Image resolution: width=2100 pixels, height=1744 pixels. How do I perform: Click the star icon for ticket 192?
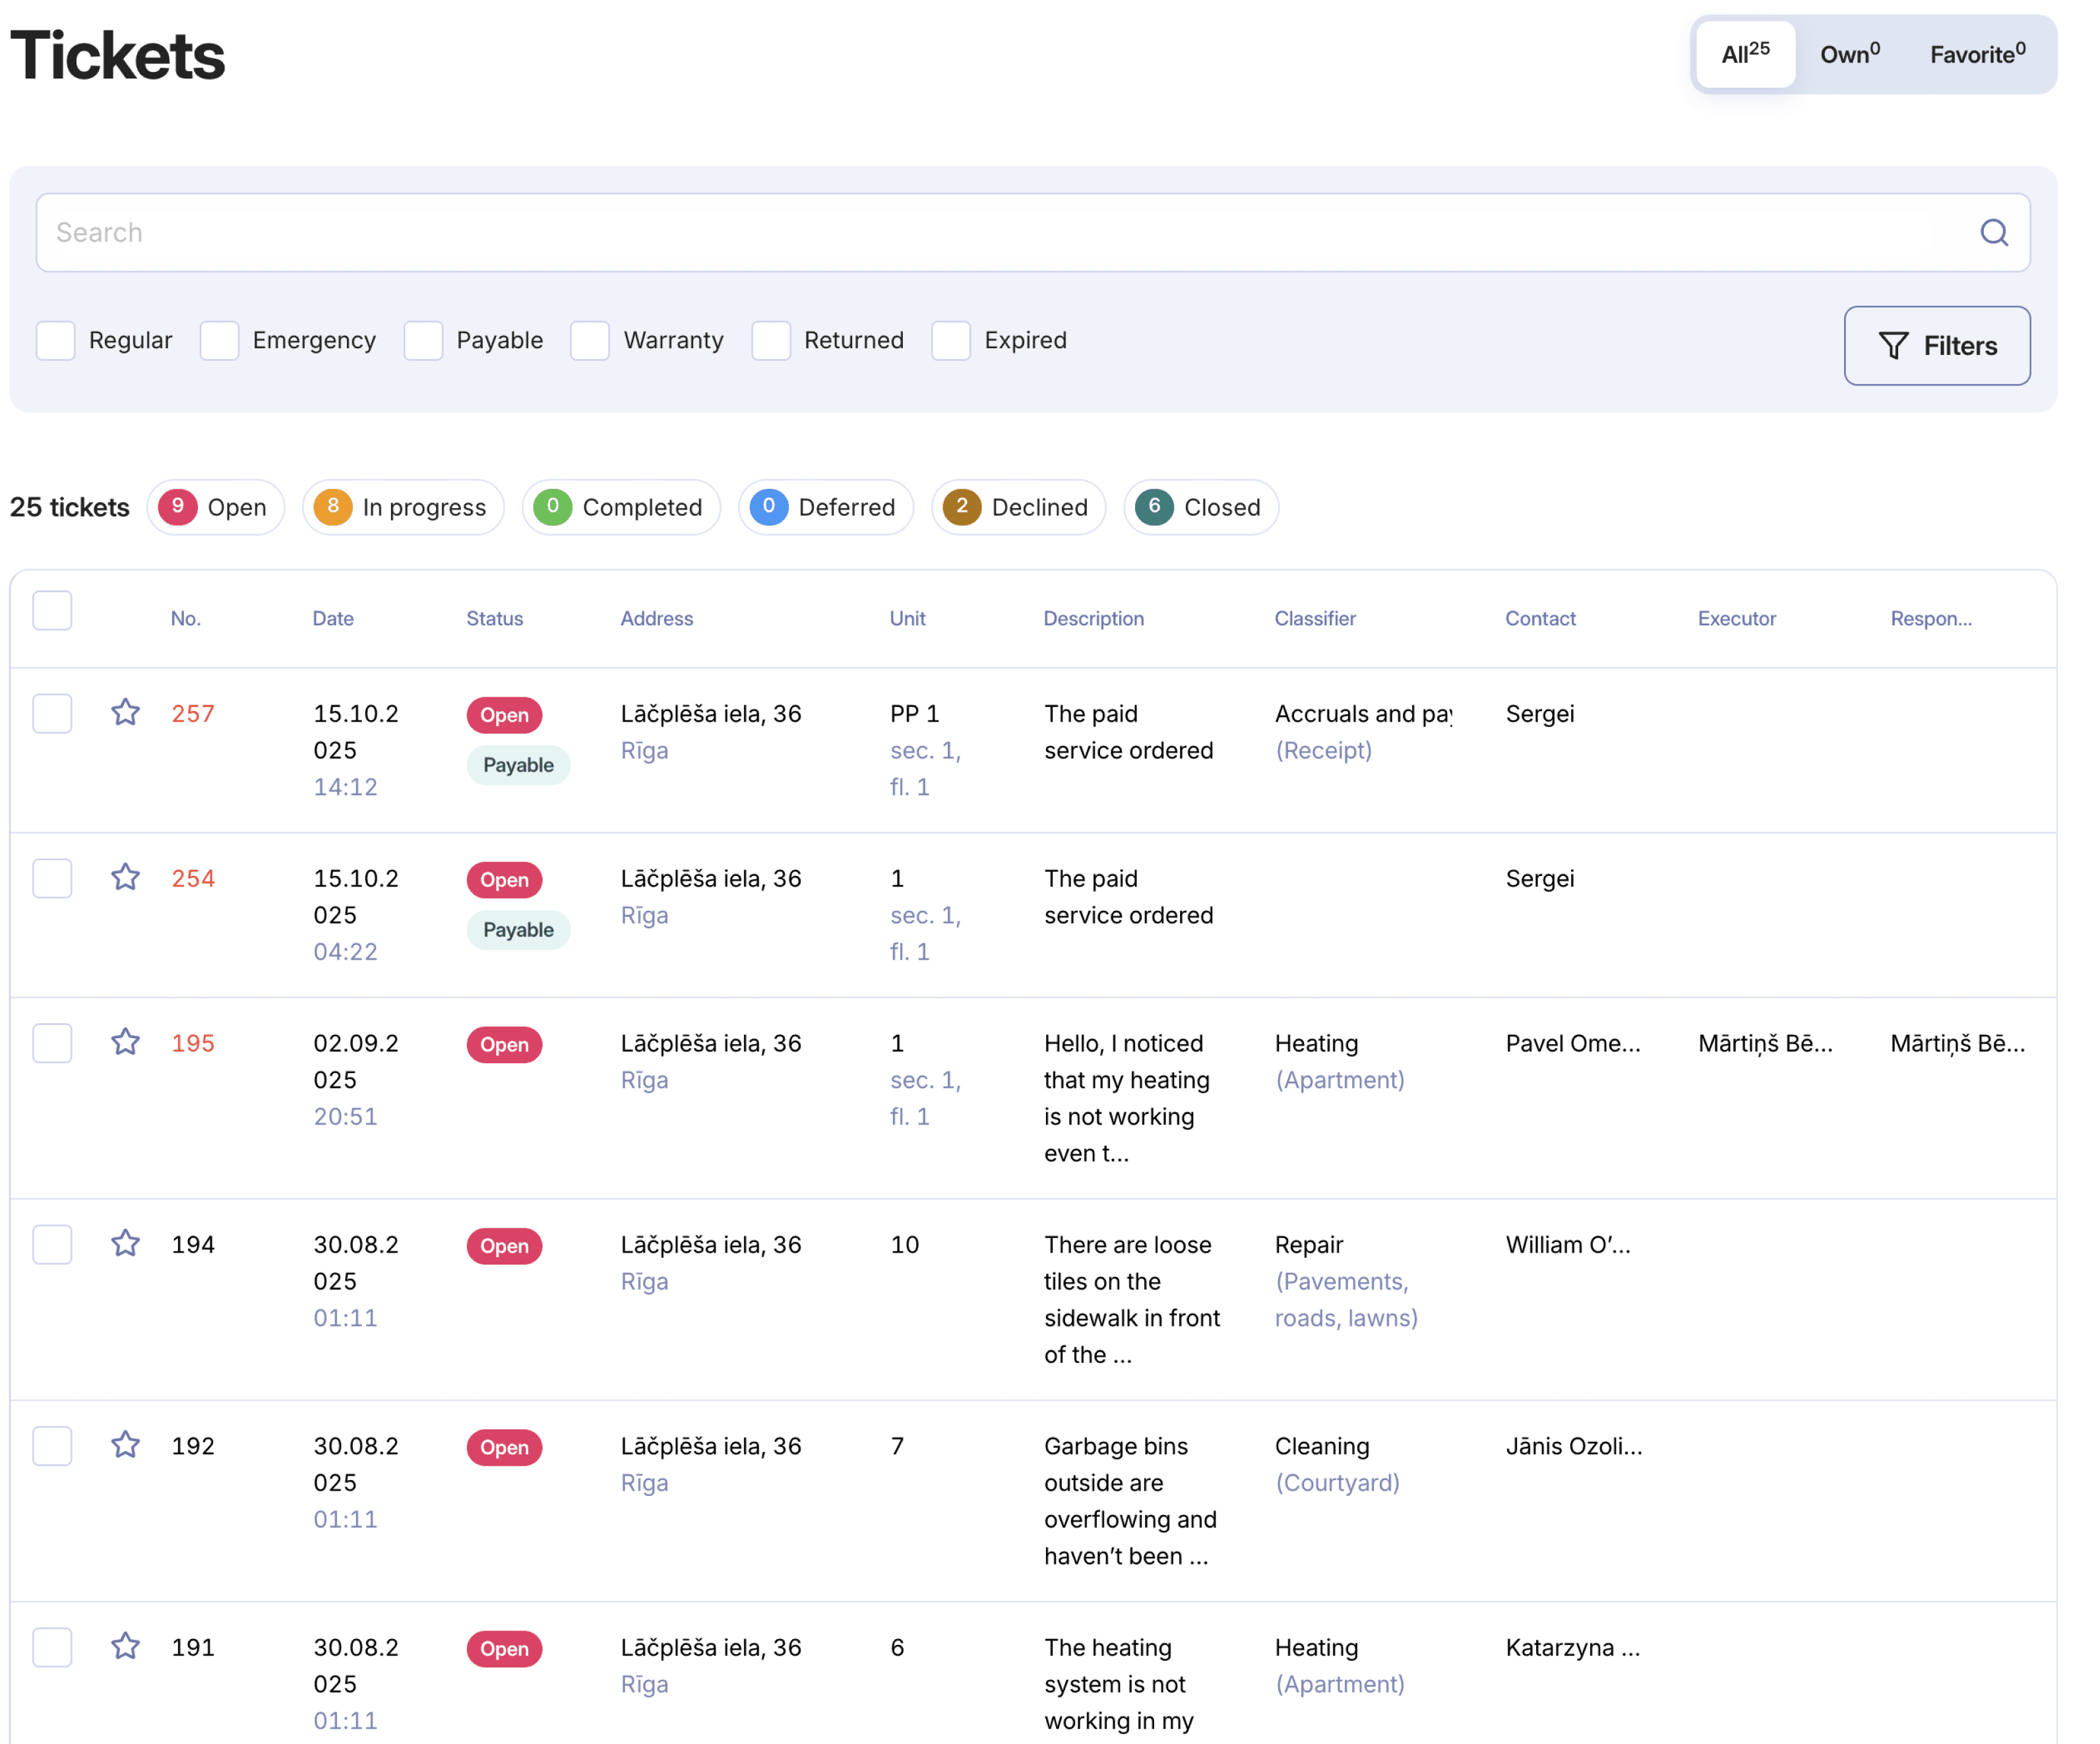(x=125, y=1445)
